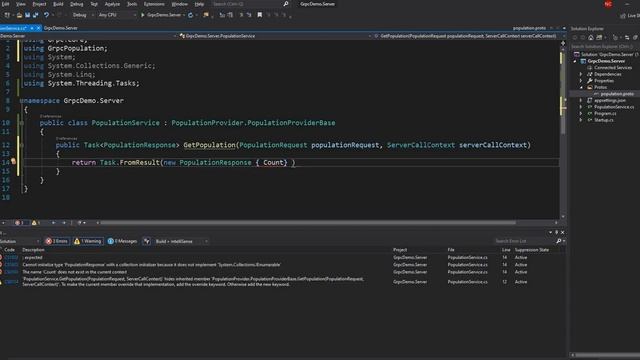
Task: Toggle the 0 Messages filter
Action: 122,241
